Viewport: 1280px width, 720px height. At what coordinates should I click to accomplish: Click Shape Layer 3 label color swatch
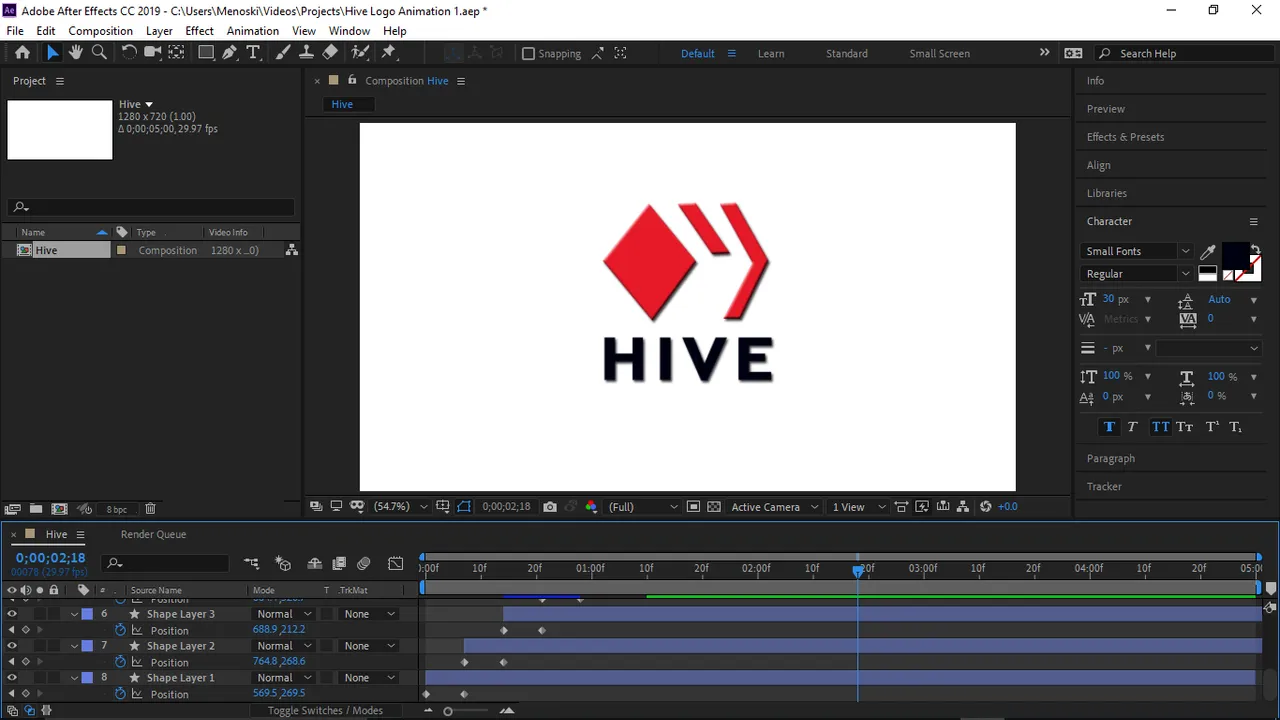(x=87, y=614)
